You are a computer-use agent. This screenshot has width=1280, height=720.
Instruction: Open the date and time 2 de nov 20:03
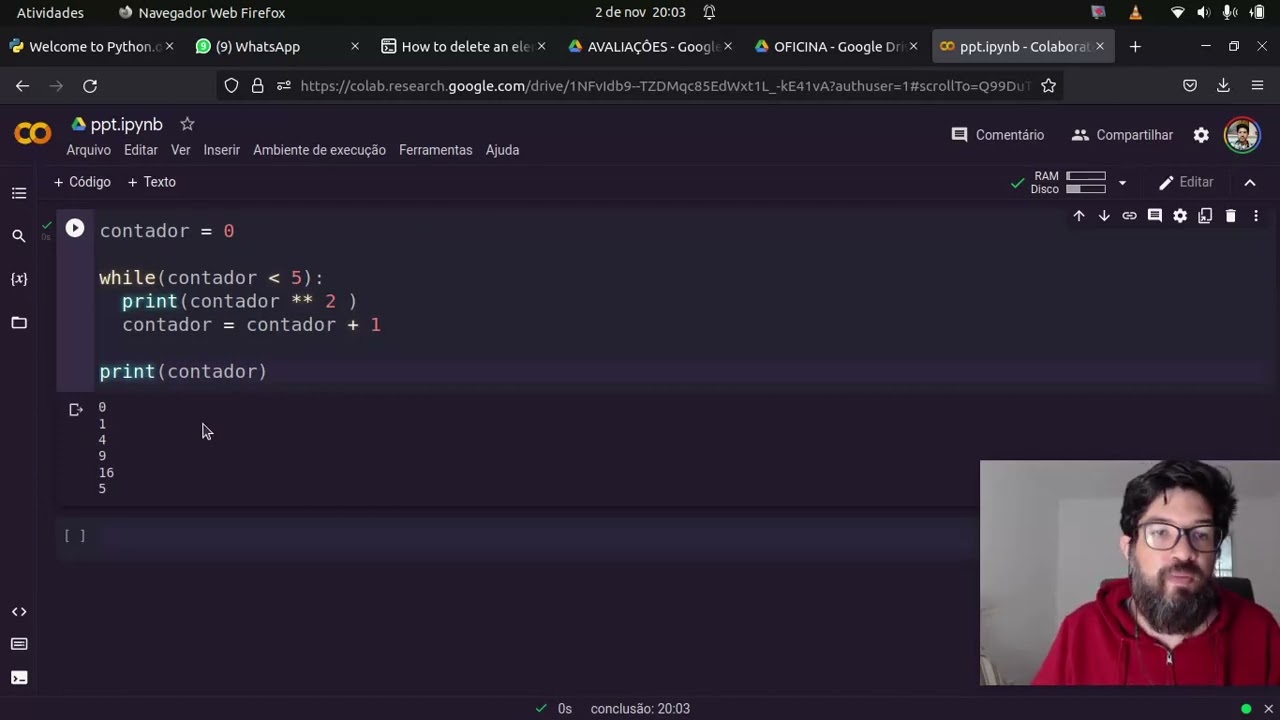coord(640,13)
